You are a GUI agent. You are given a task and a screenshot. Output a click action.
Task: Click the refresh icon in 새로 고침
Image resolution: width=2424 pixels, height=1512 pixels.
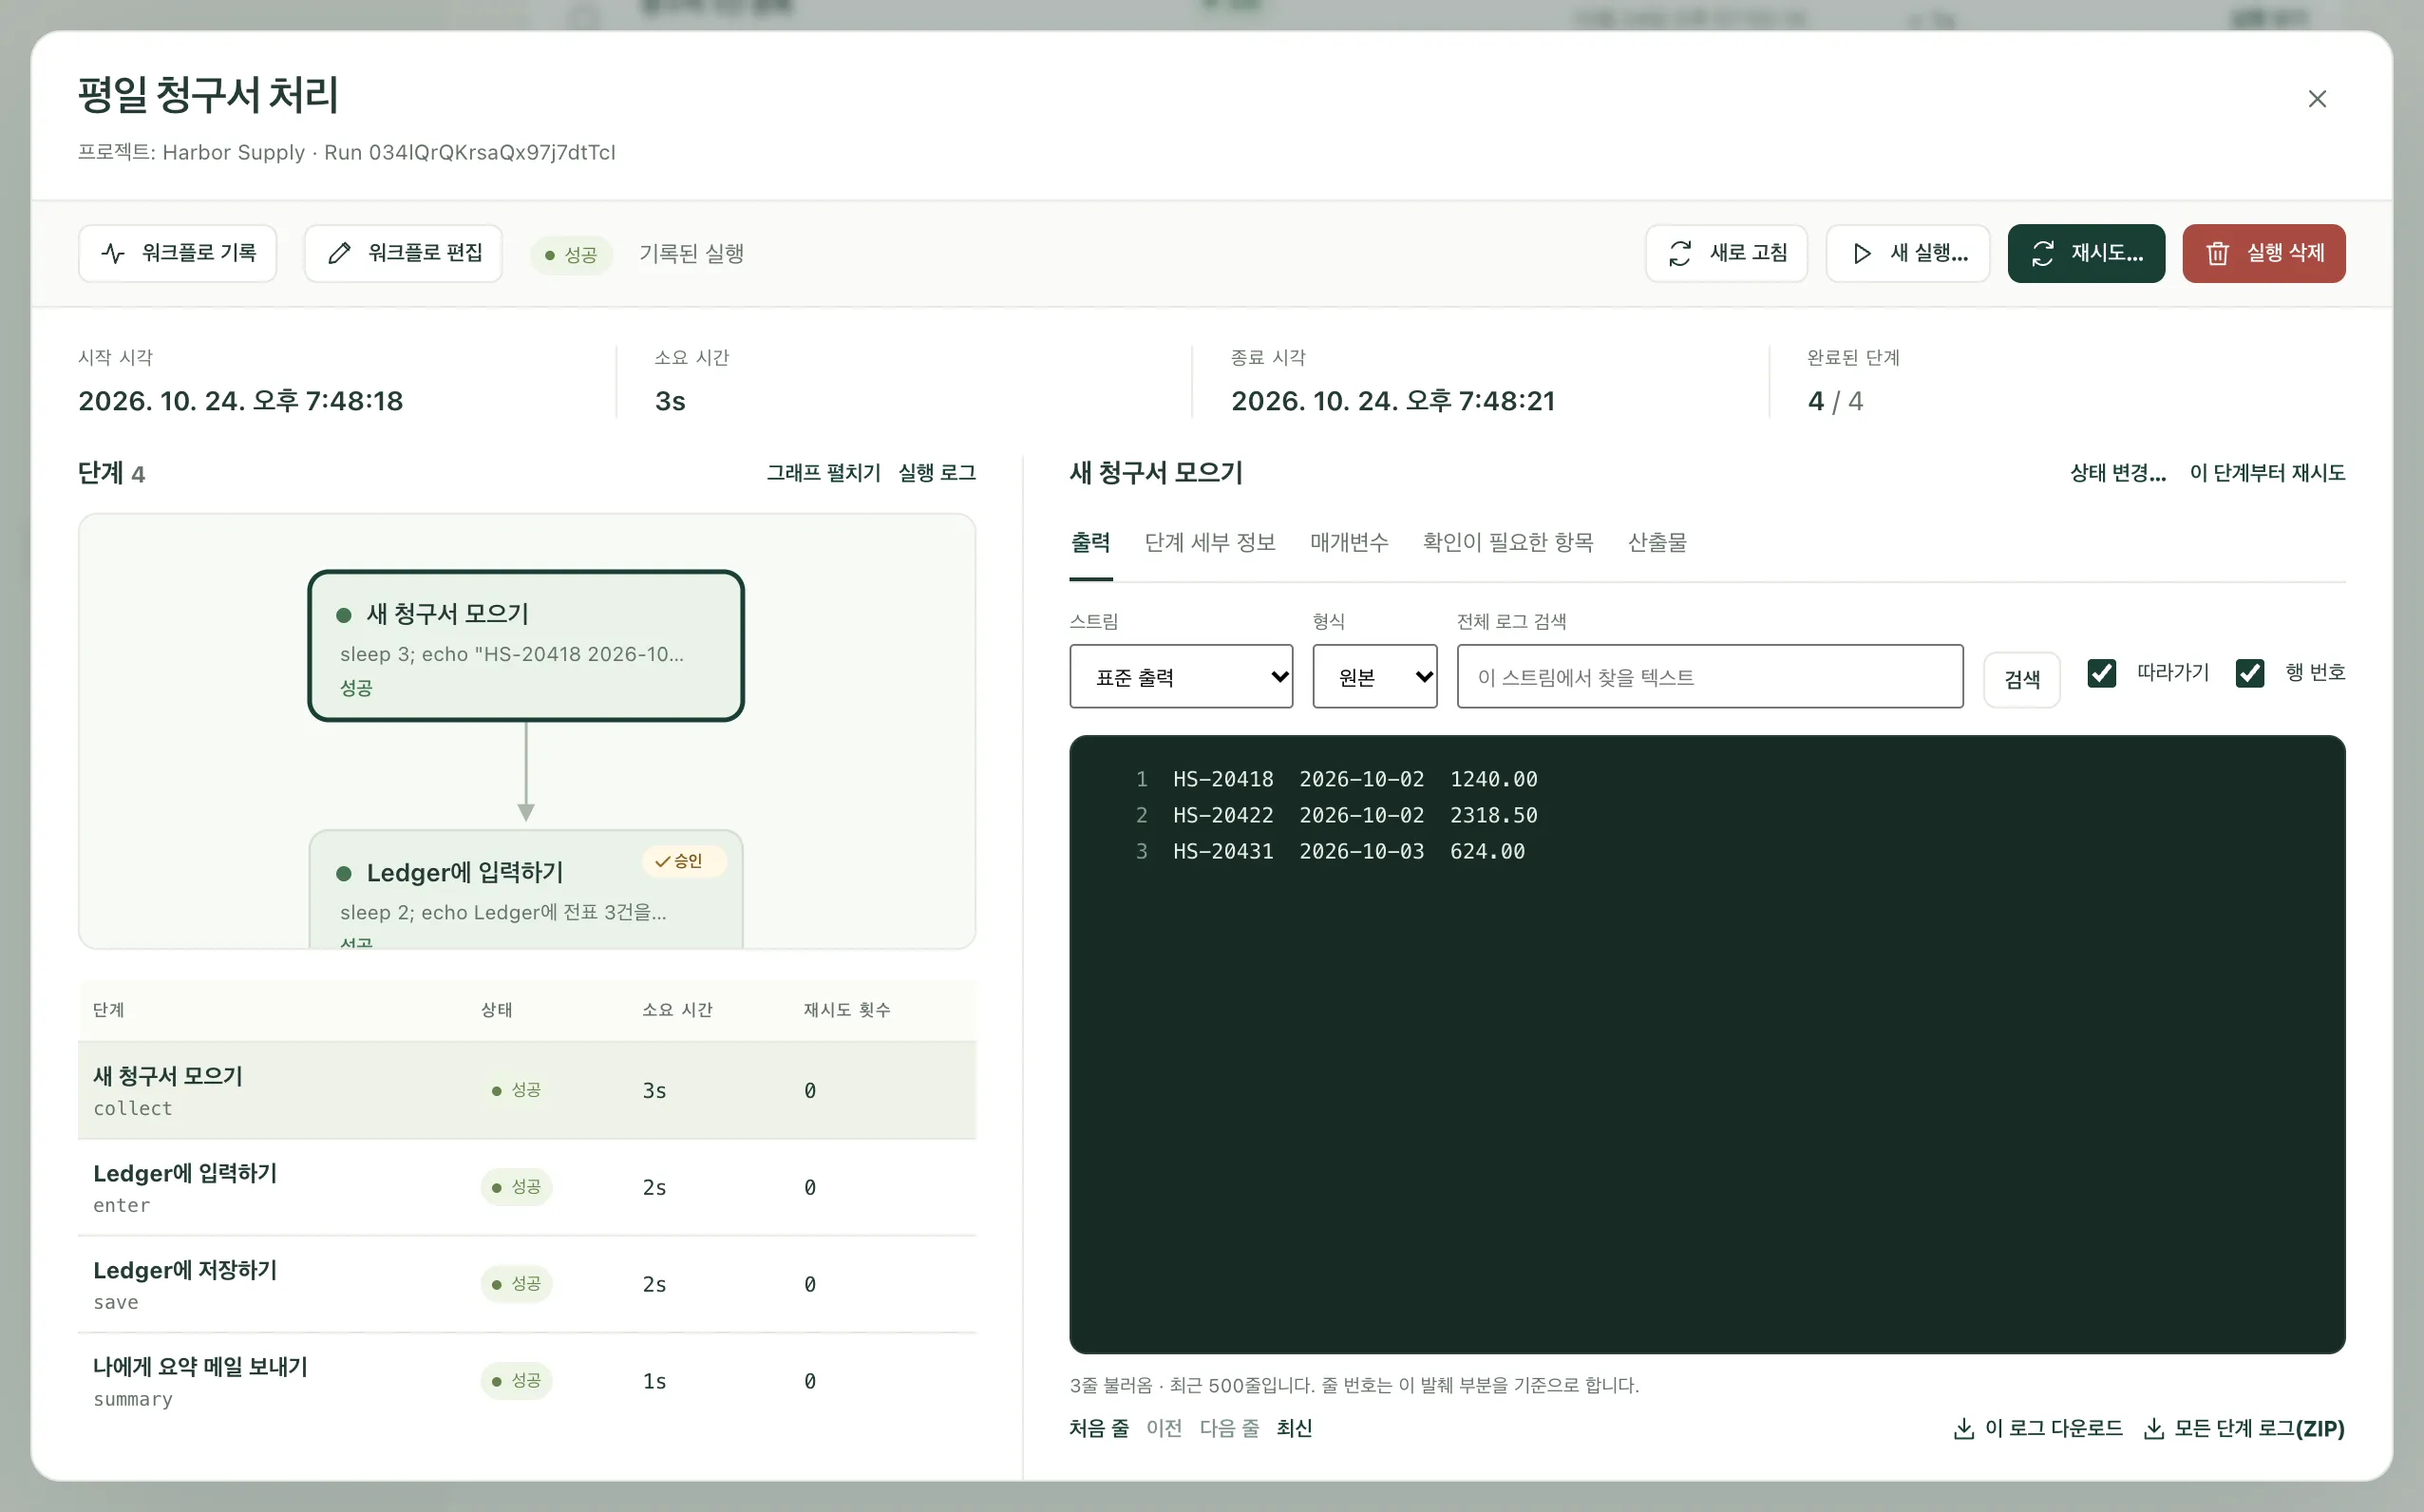(x=1680, y=253)
